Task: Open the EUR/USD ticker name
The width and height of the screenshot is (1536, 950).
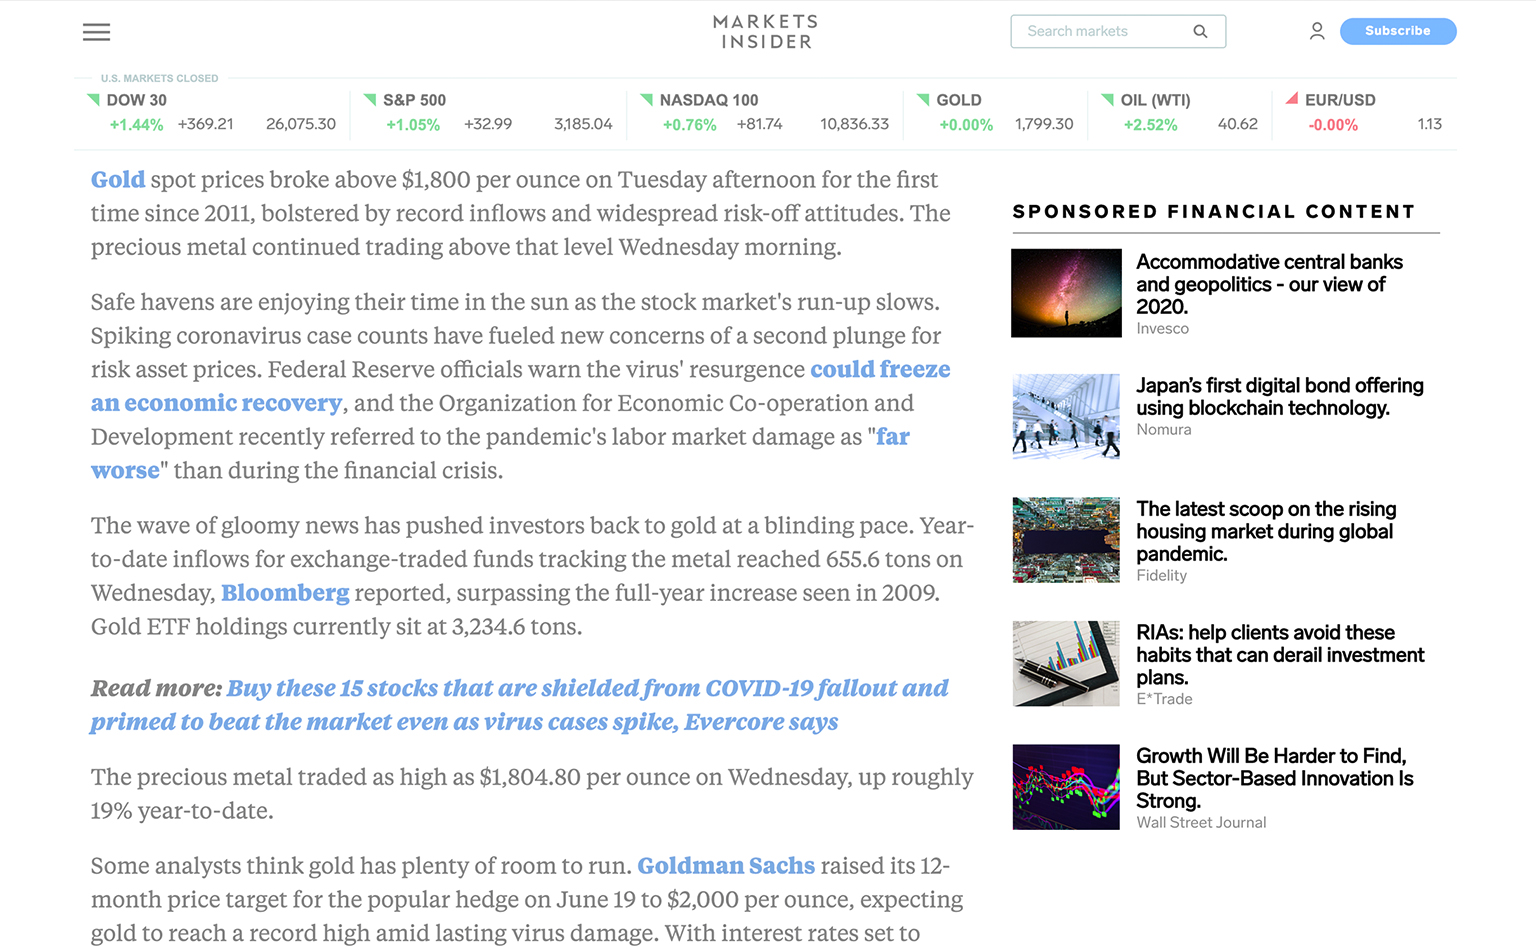Action: pos(1340,100)
